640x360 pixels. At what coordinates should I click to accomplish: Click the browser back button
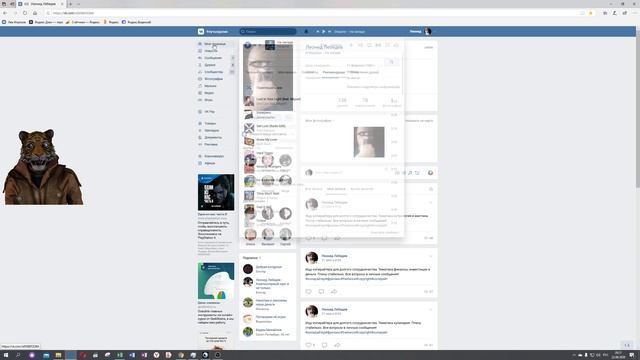point(5,13)
